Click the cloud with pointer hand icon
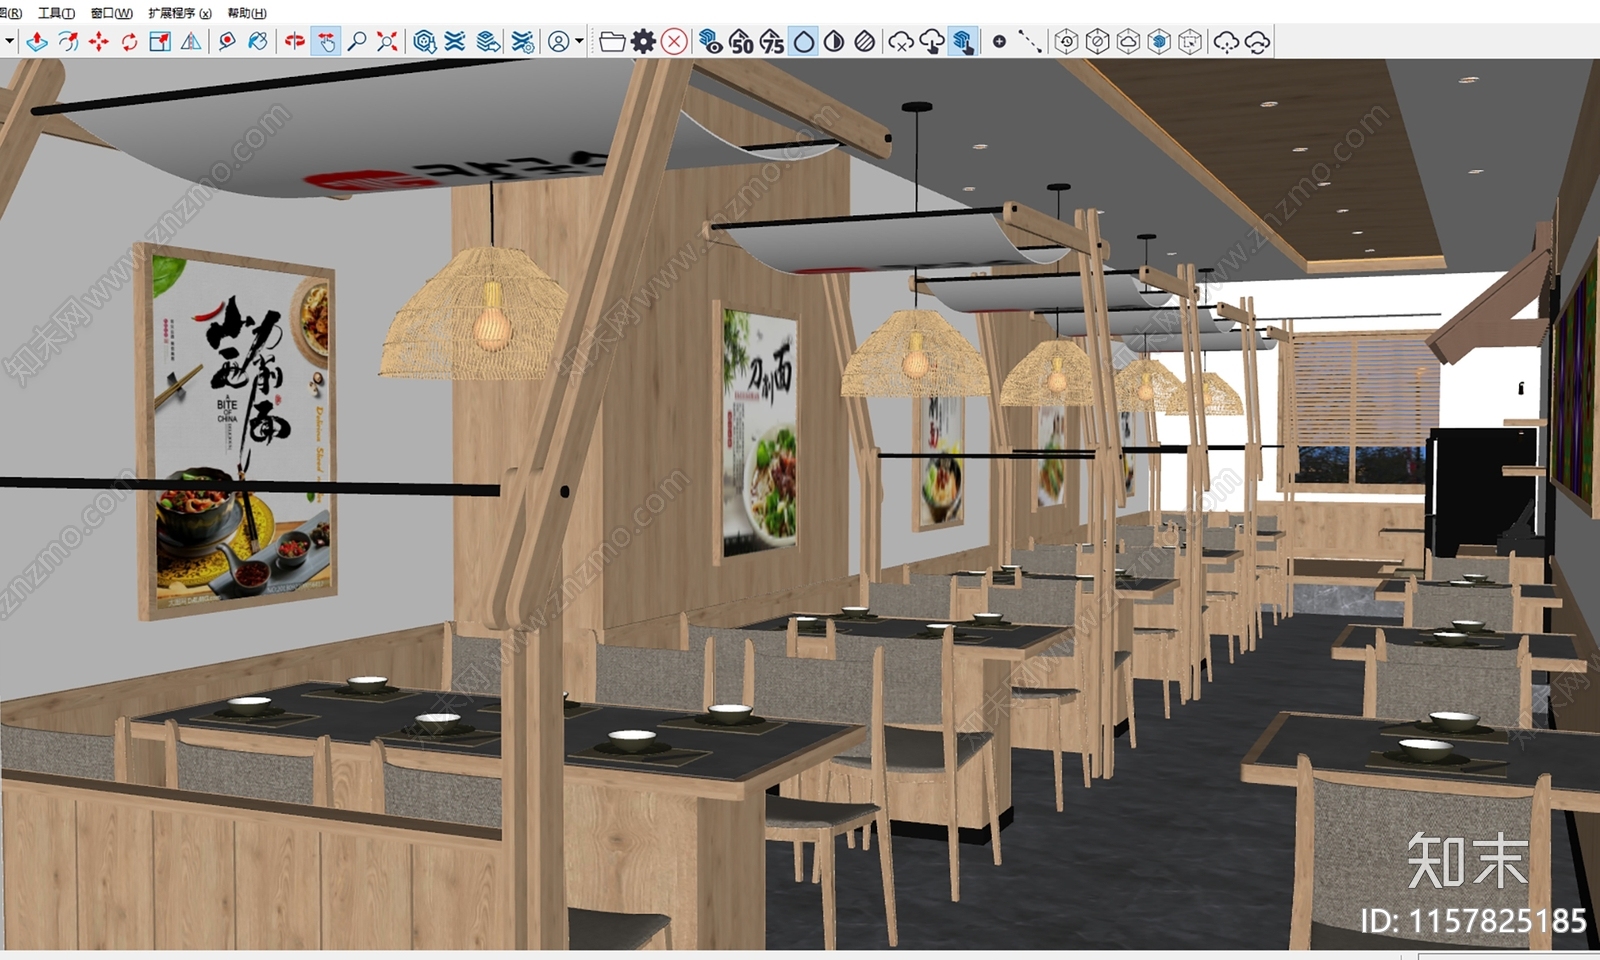Image resolution: width=1600 pixels, height=960 pixels. coord(932,41)
